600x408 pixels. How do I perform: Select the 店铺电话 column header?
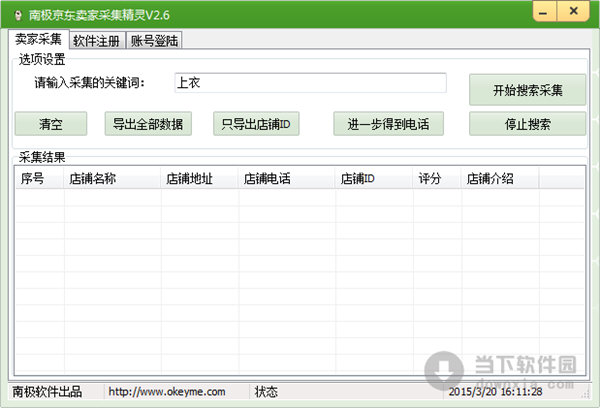pyautogui.click(x=286, y=178)
